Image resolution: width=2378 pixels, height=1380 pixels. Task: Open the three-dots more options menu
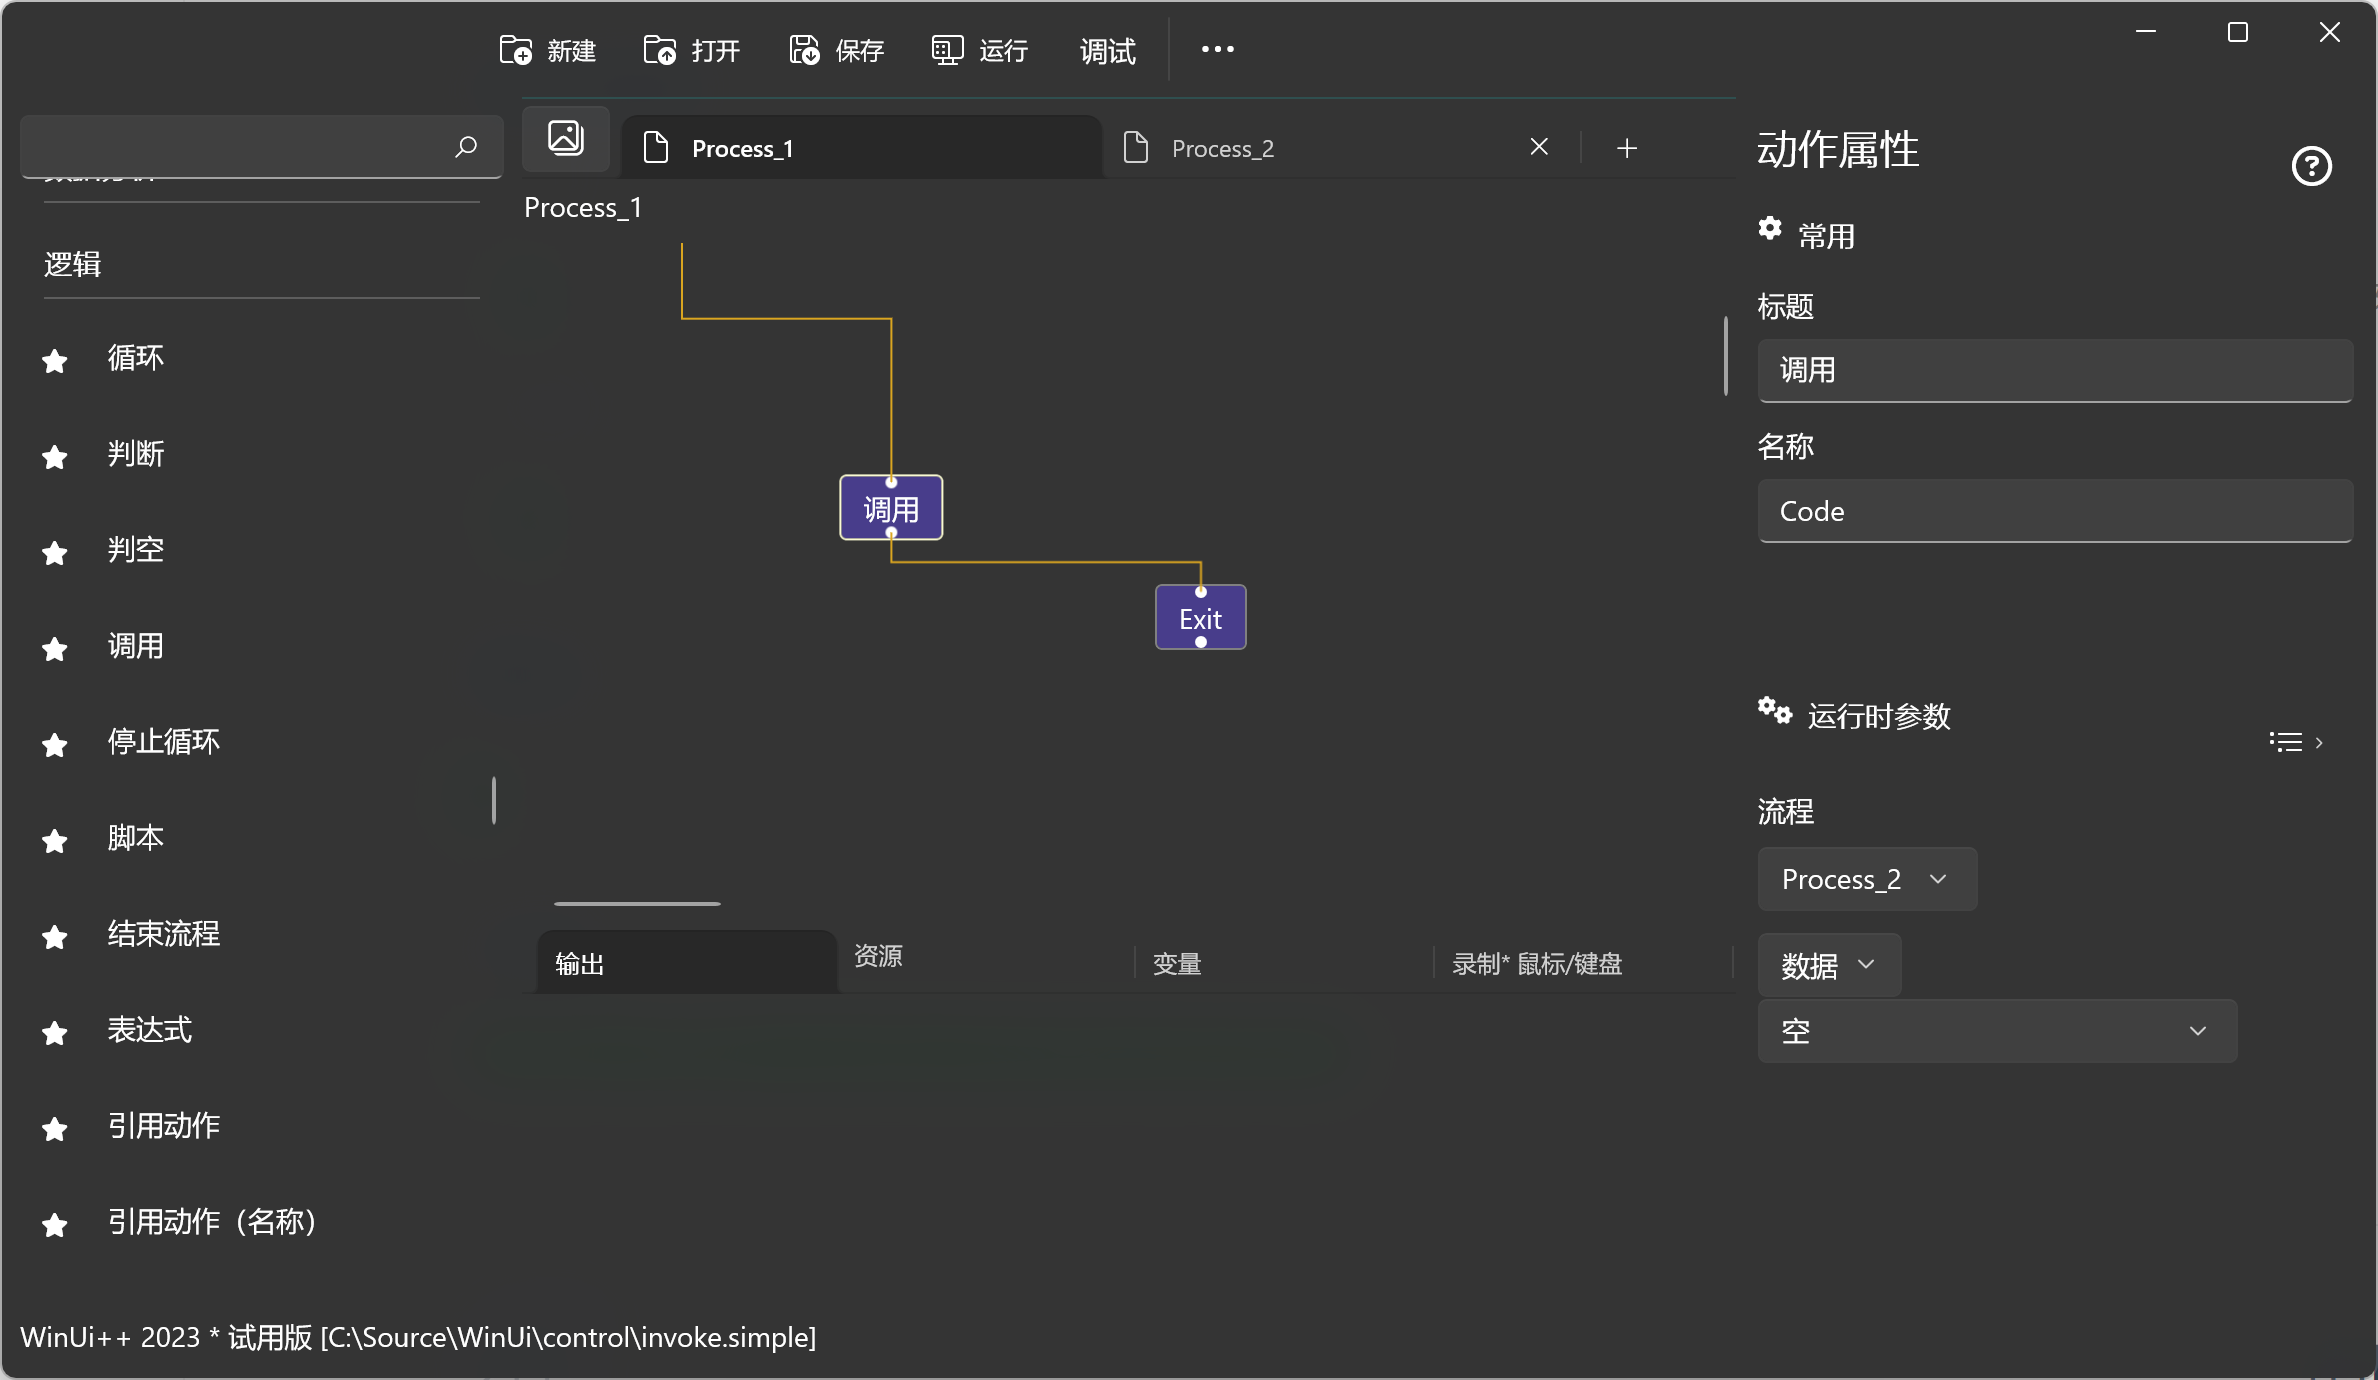[1217, 49]
